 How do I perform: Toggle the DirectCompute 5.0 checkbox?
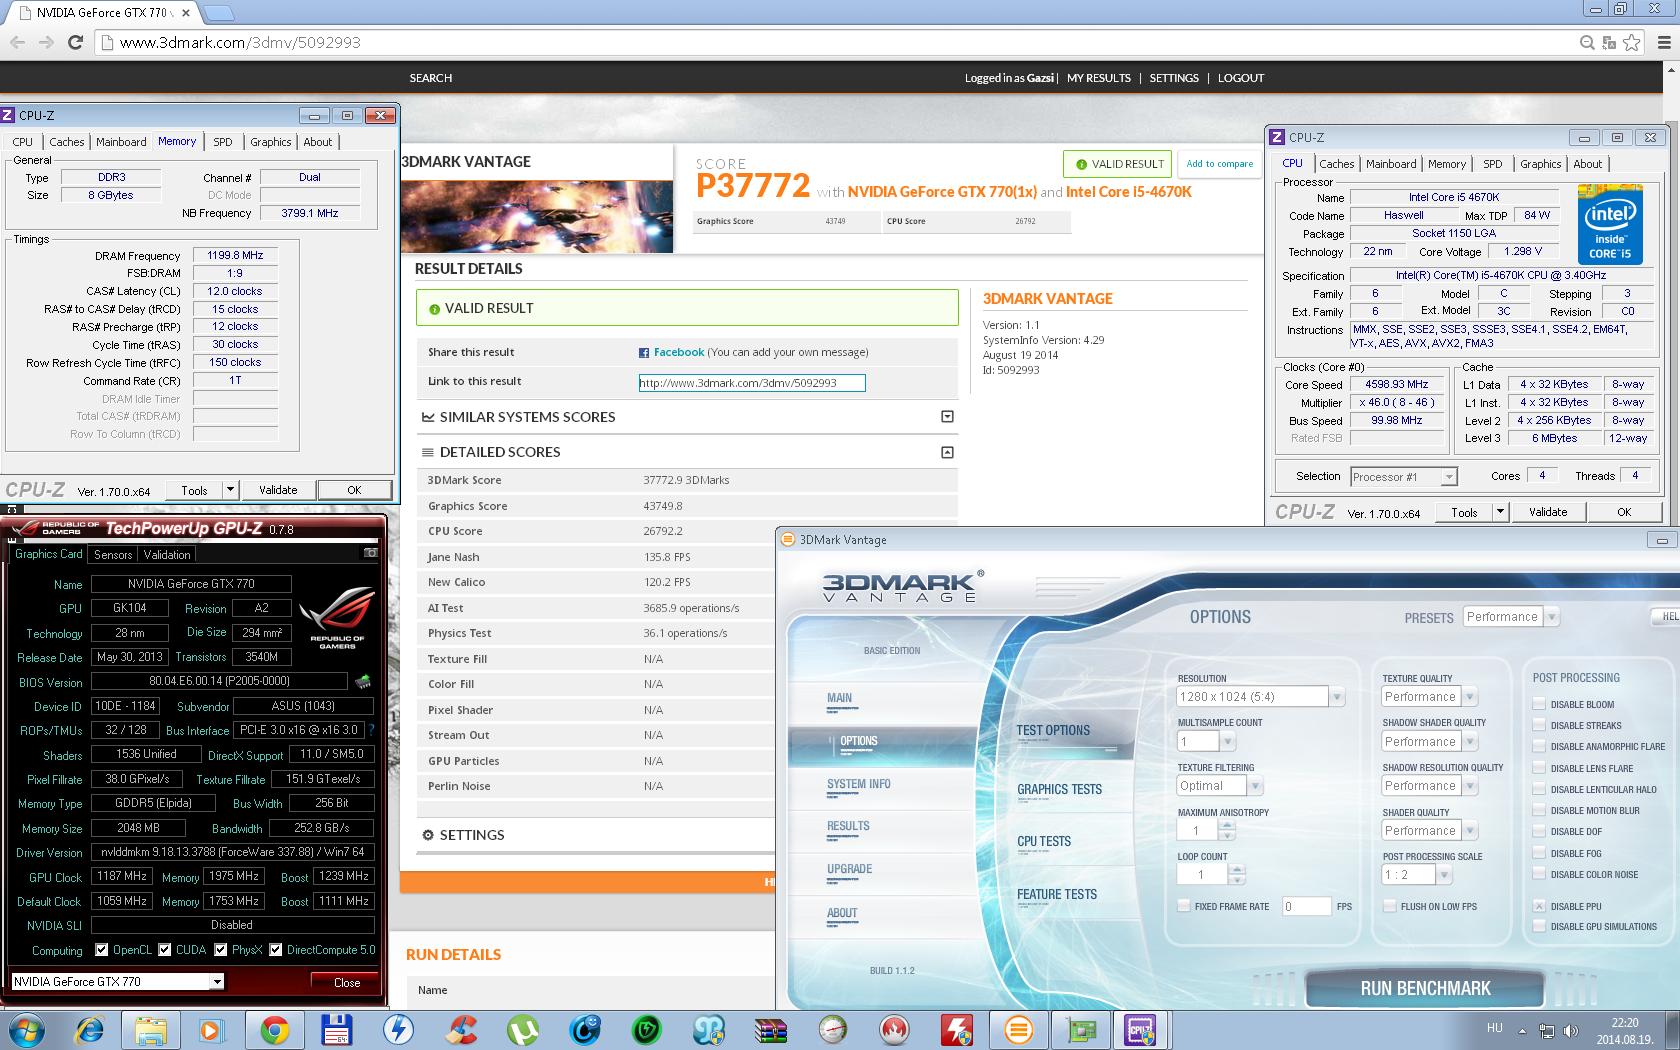(275, 950)
